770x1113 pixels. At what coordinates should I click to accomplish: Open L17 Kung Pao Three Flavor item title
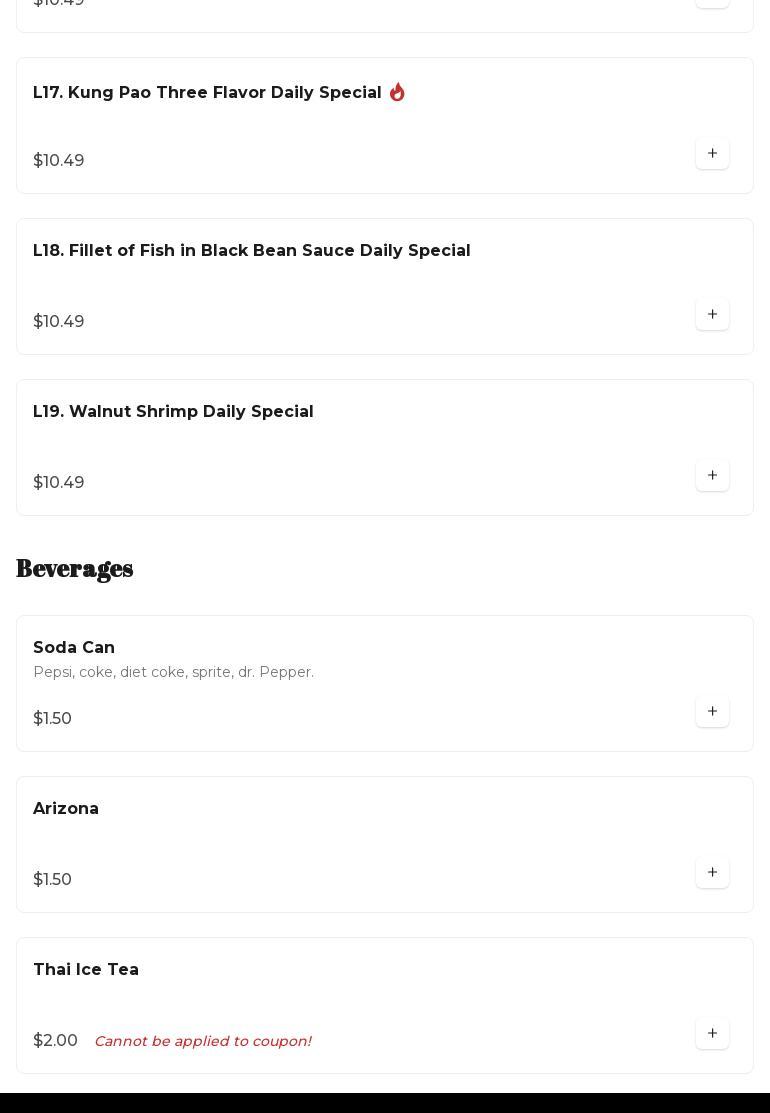(x=207, y=93)
